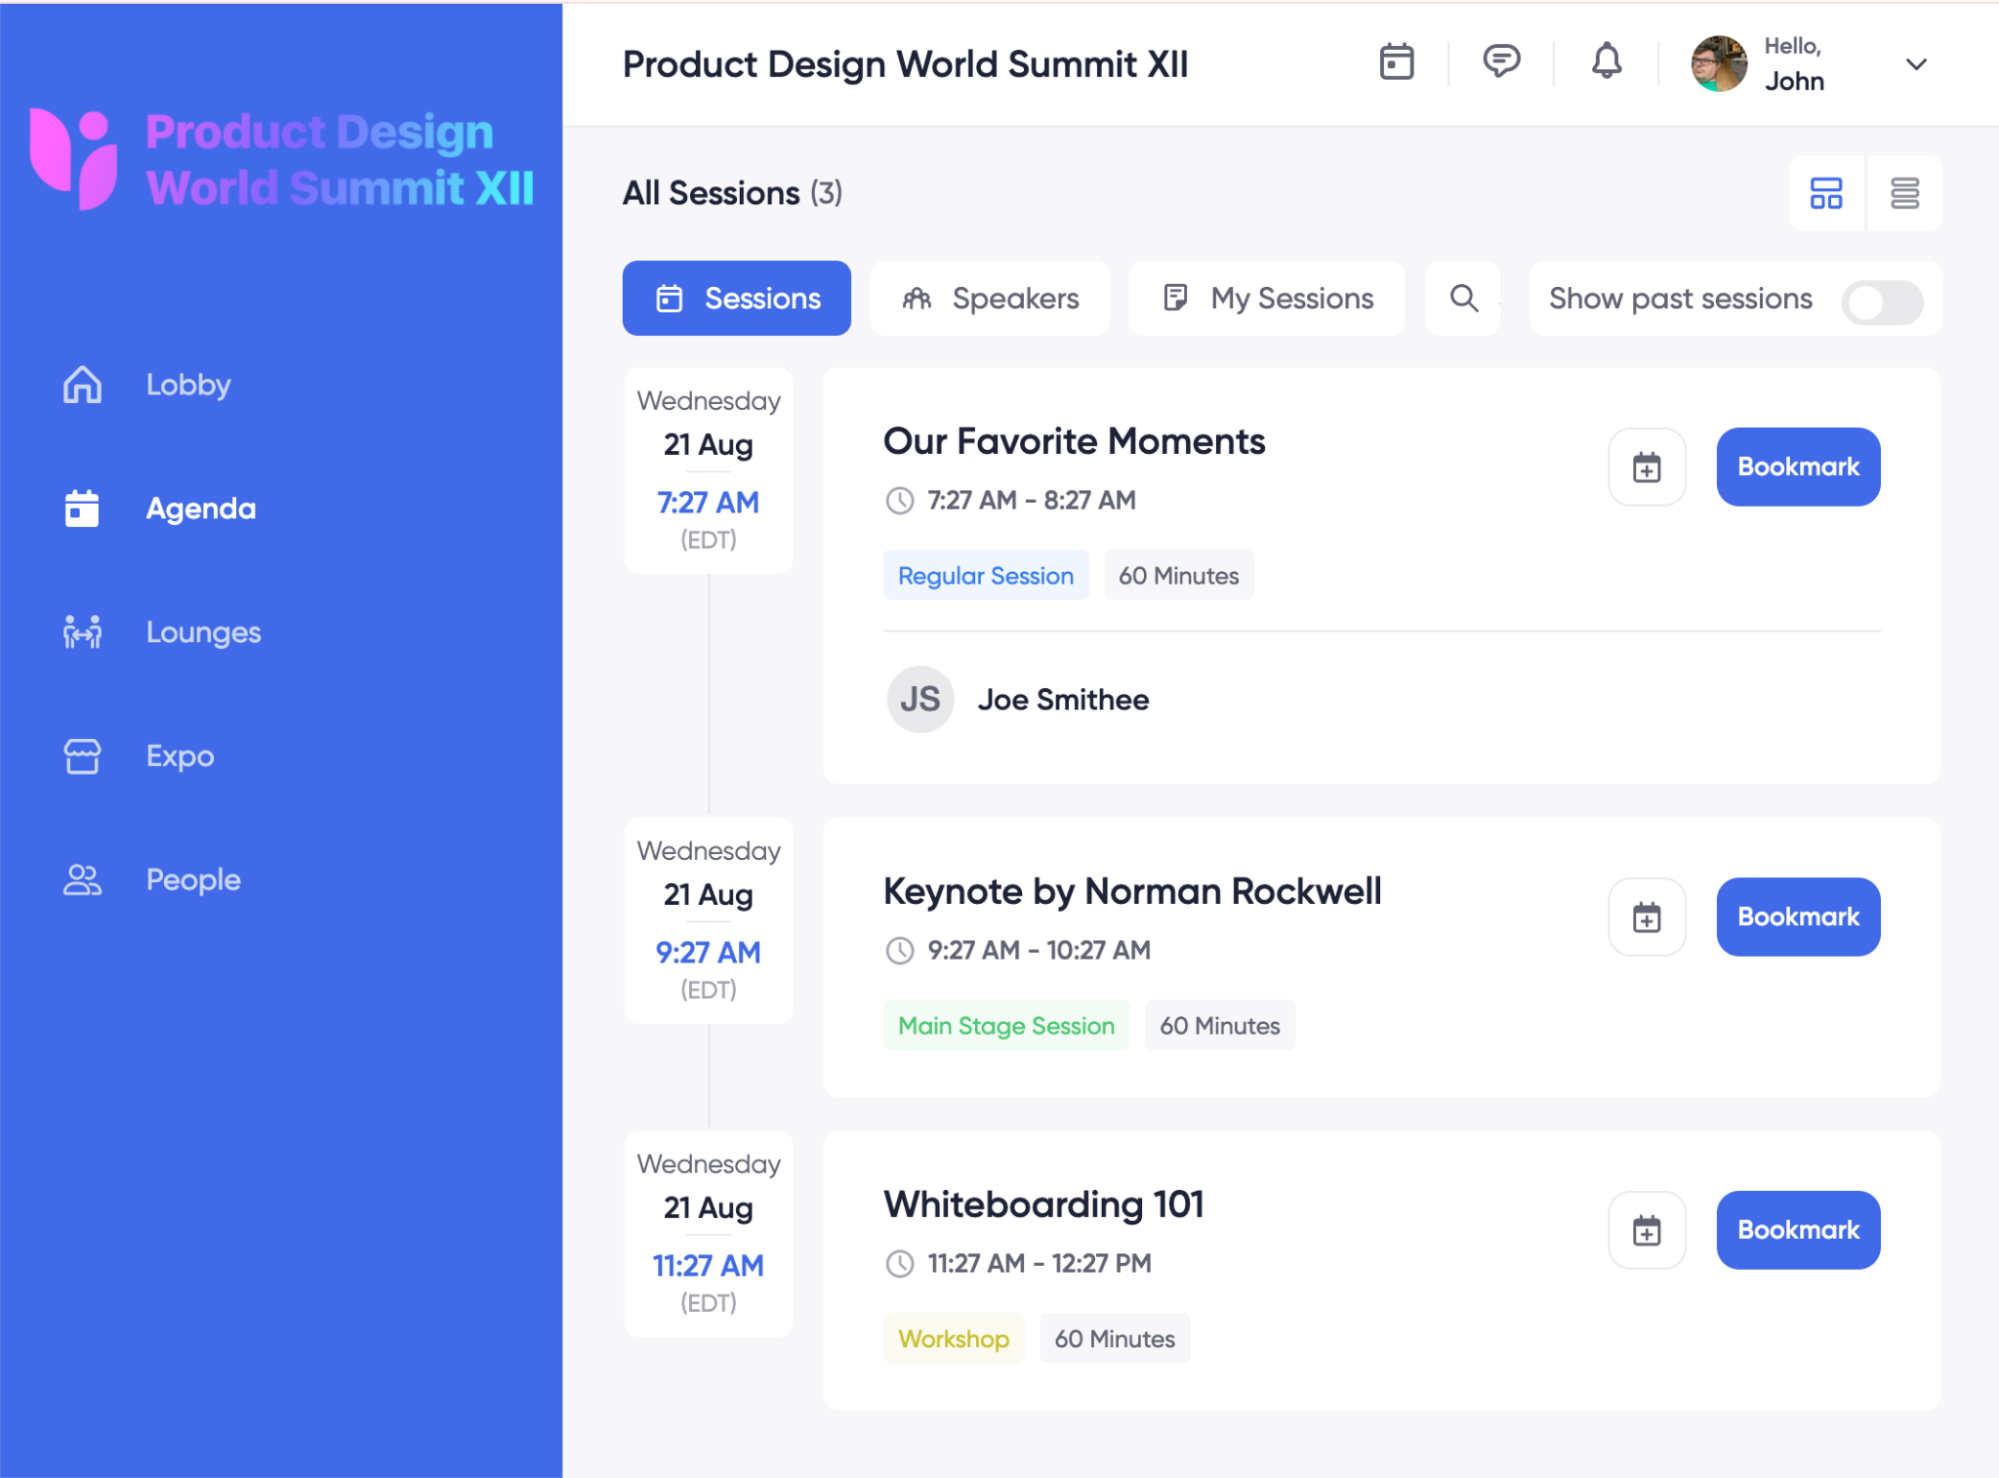Screen dimensions: 1999x1478
Task: Click the Regular Session tag
Action: 986,575
